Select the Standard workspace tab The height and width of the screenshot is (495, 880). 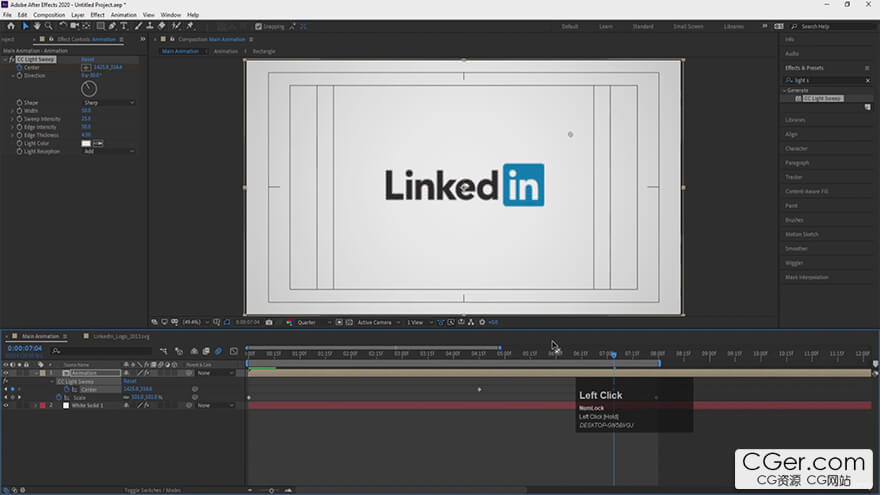[643, 26]
